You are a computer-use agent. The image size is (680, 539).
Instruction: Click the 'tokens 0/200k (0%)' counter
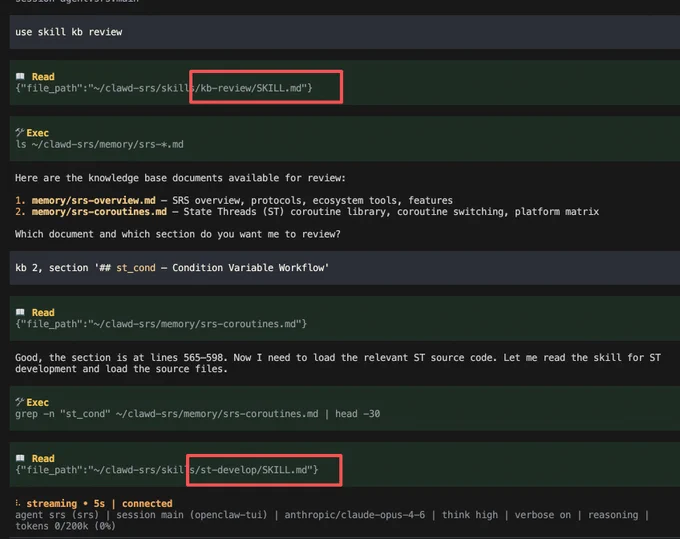pos(65,526)
